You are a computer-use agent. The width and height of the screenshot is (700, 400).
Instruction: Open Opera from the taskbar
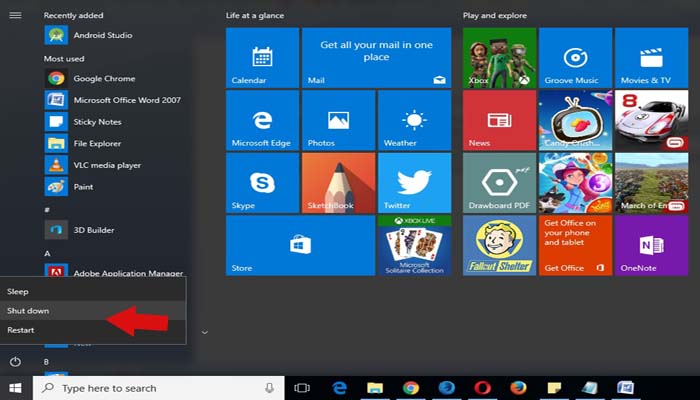[x=483, y=388]
